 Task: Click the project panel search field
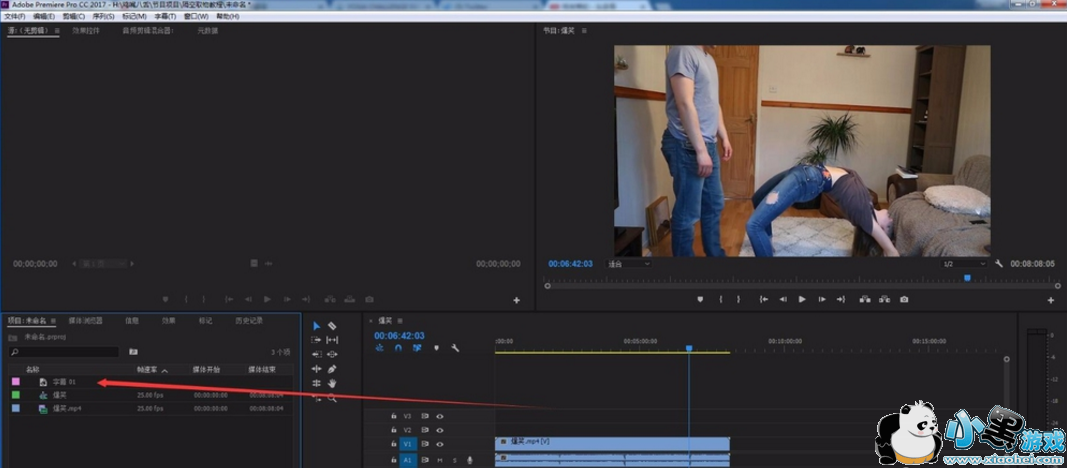pyautogui.click(x=65, y=352)
